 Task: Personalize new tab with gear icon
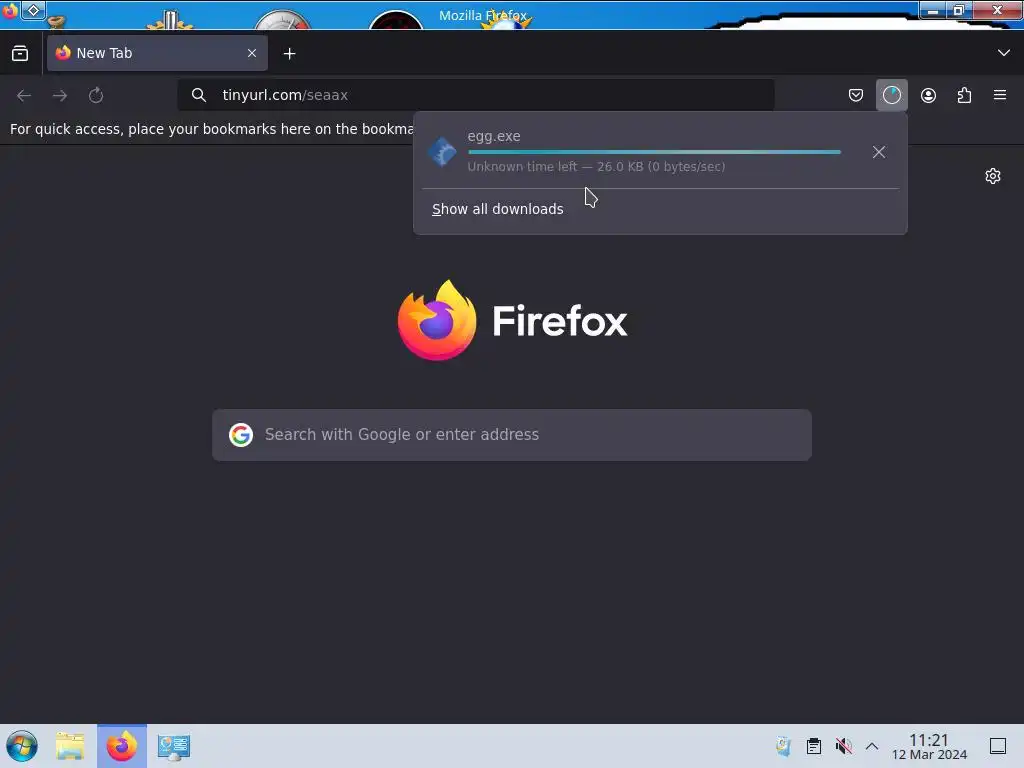(x=993, y=176)
